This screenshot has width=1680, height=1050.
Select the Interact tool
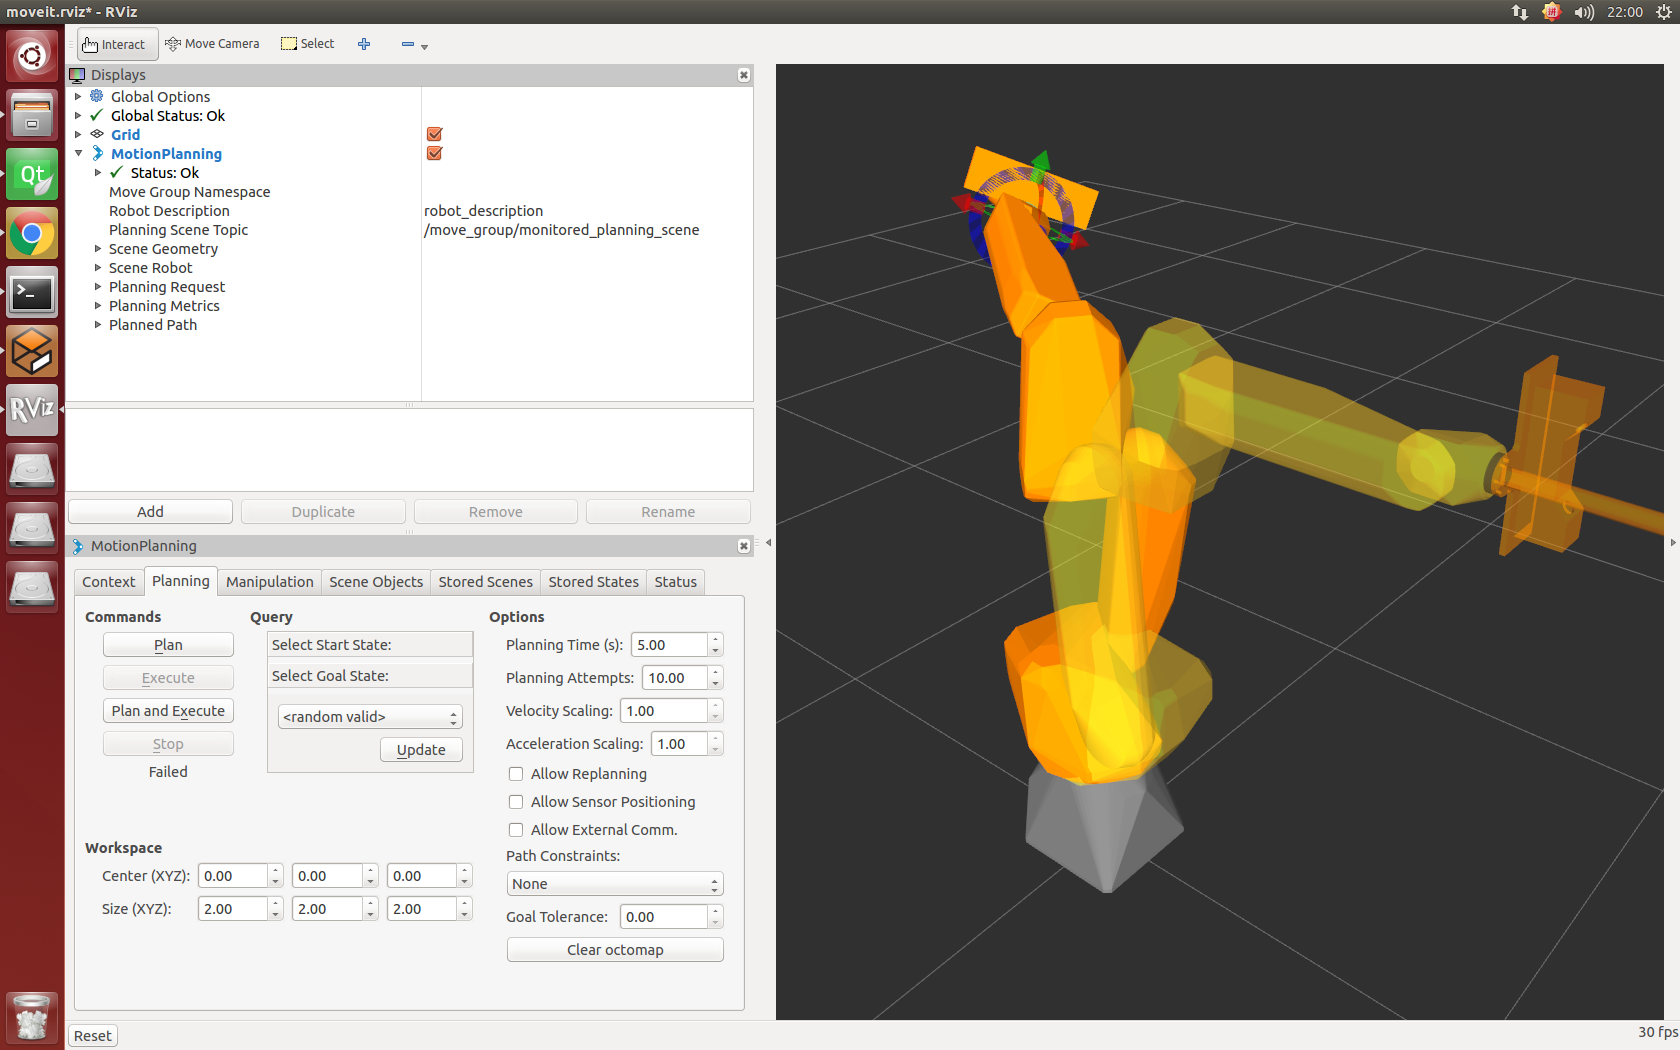[x=115, y=44]
